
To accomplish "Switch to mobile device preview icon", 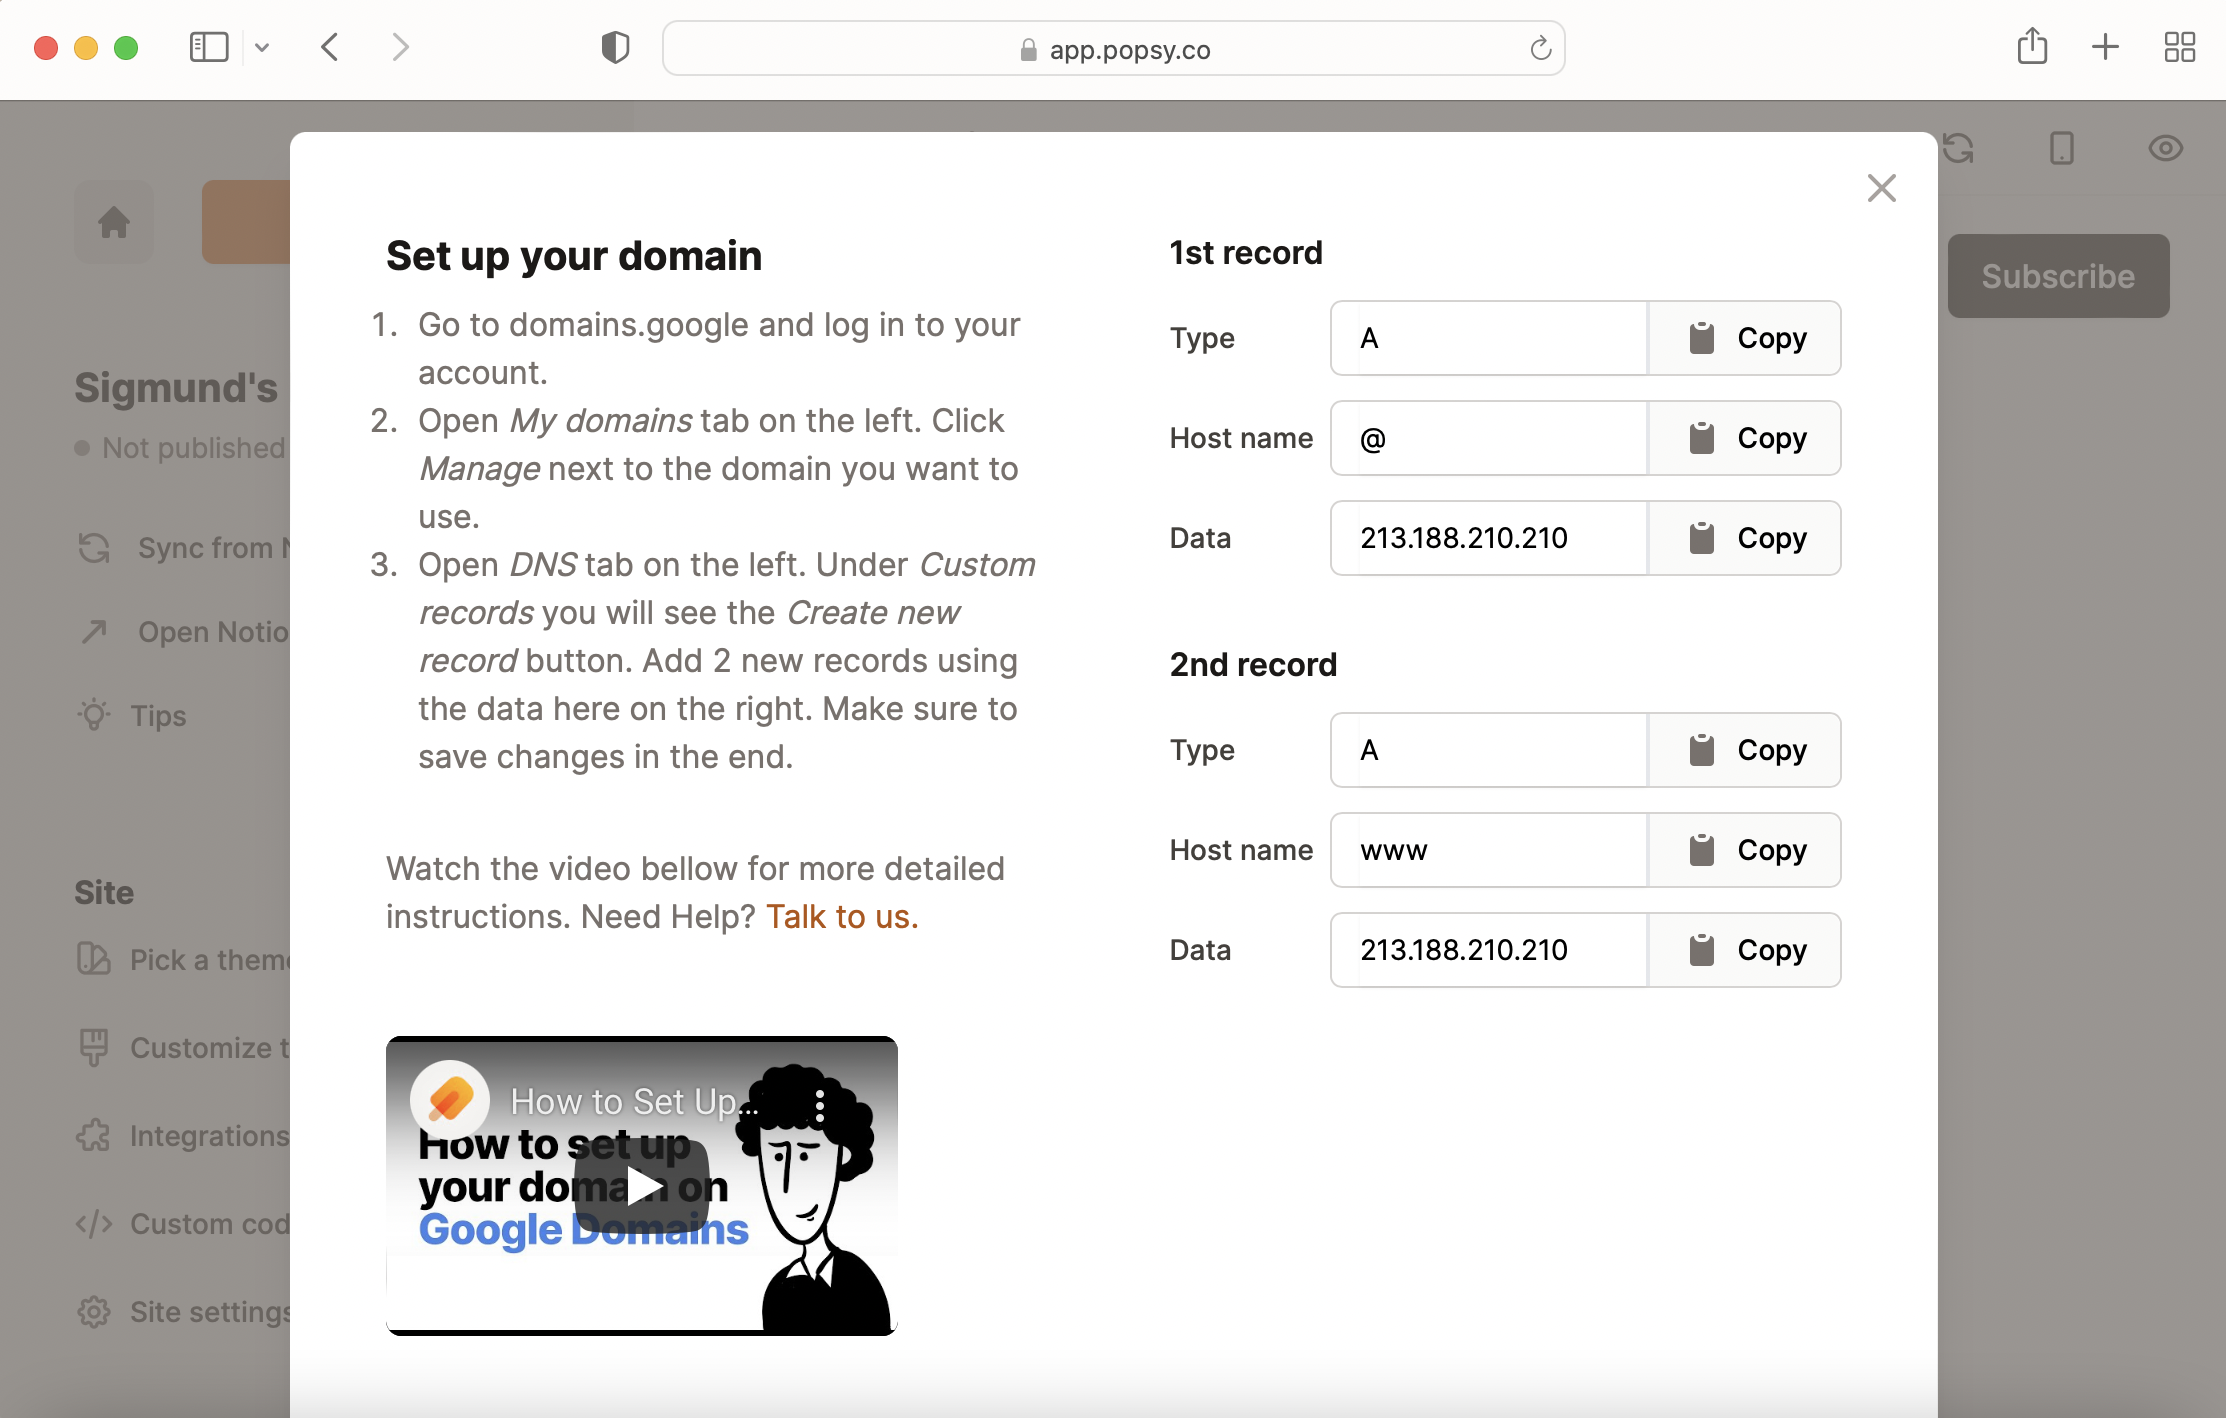I will pos(2061,149).
